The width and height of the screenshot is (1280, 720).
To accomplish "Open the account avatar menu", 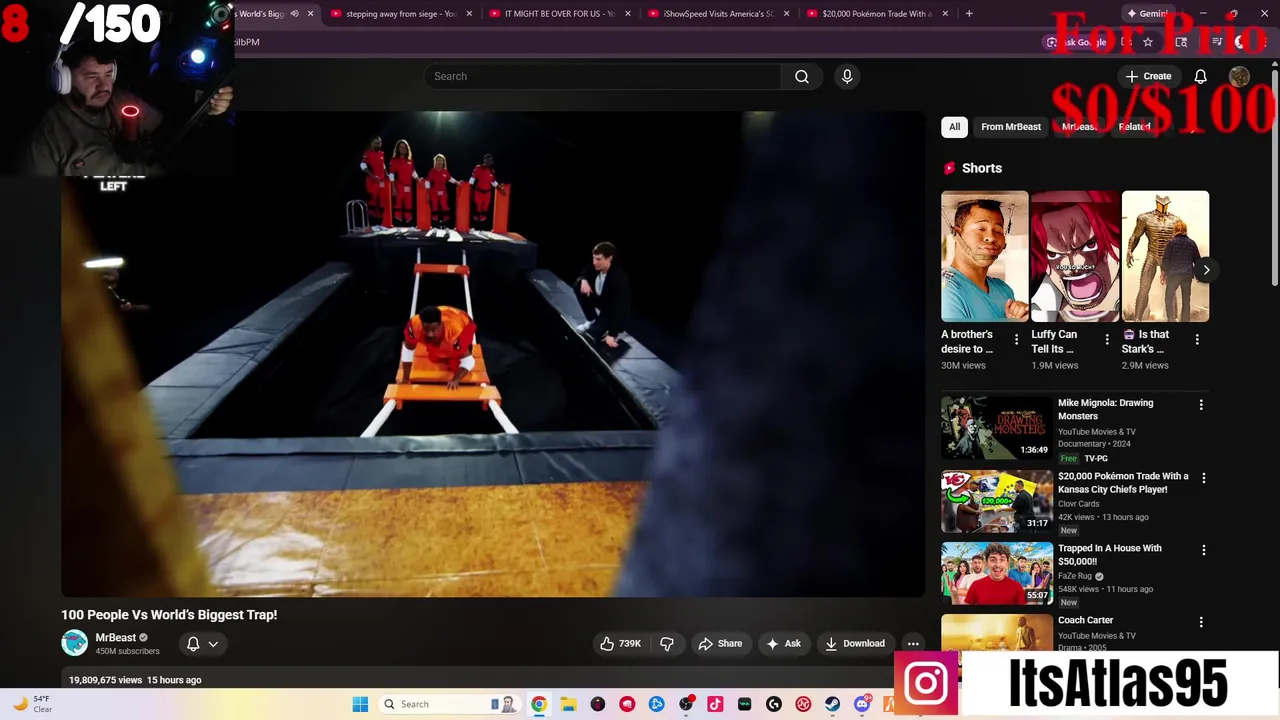I will click(x=1239, y=76).
